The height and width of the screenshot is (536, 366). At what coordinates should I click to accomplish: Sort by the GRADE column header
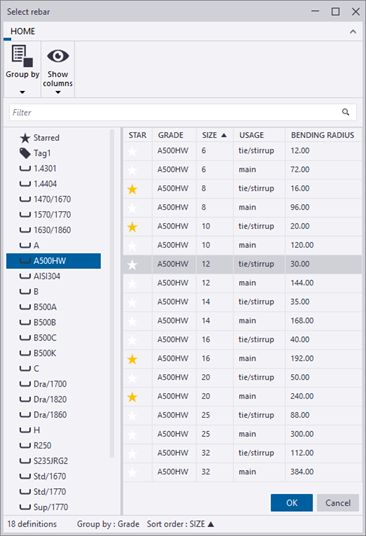[174, 135]
